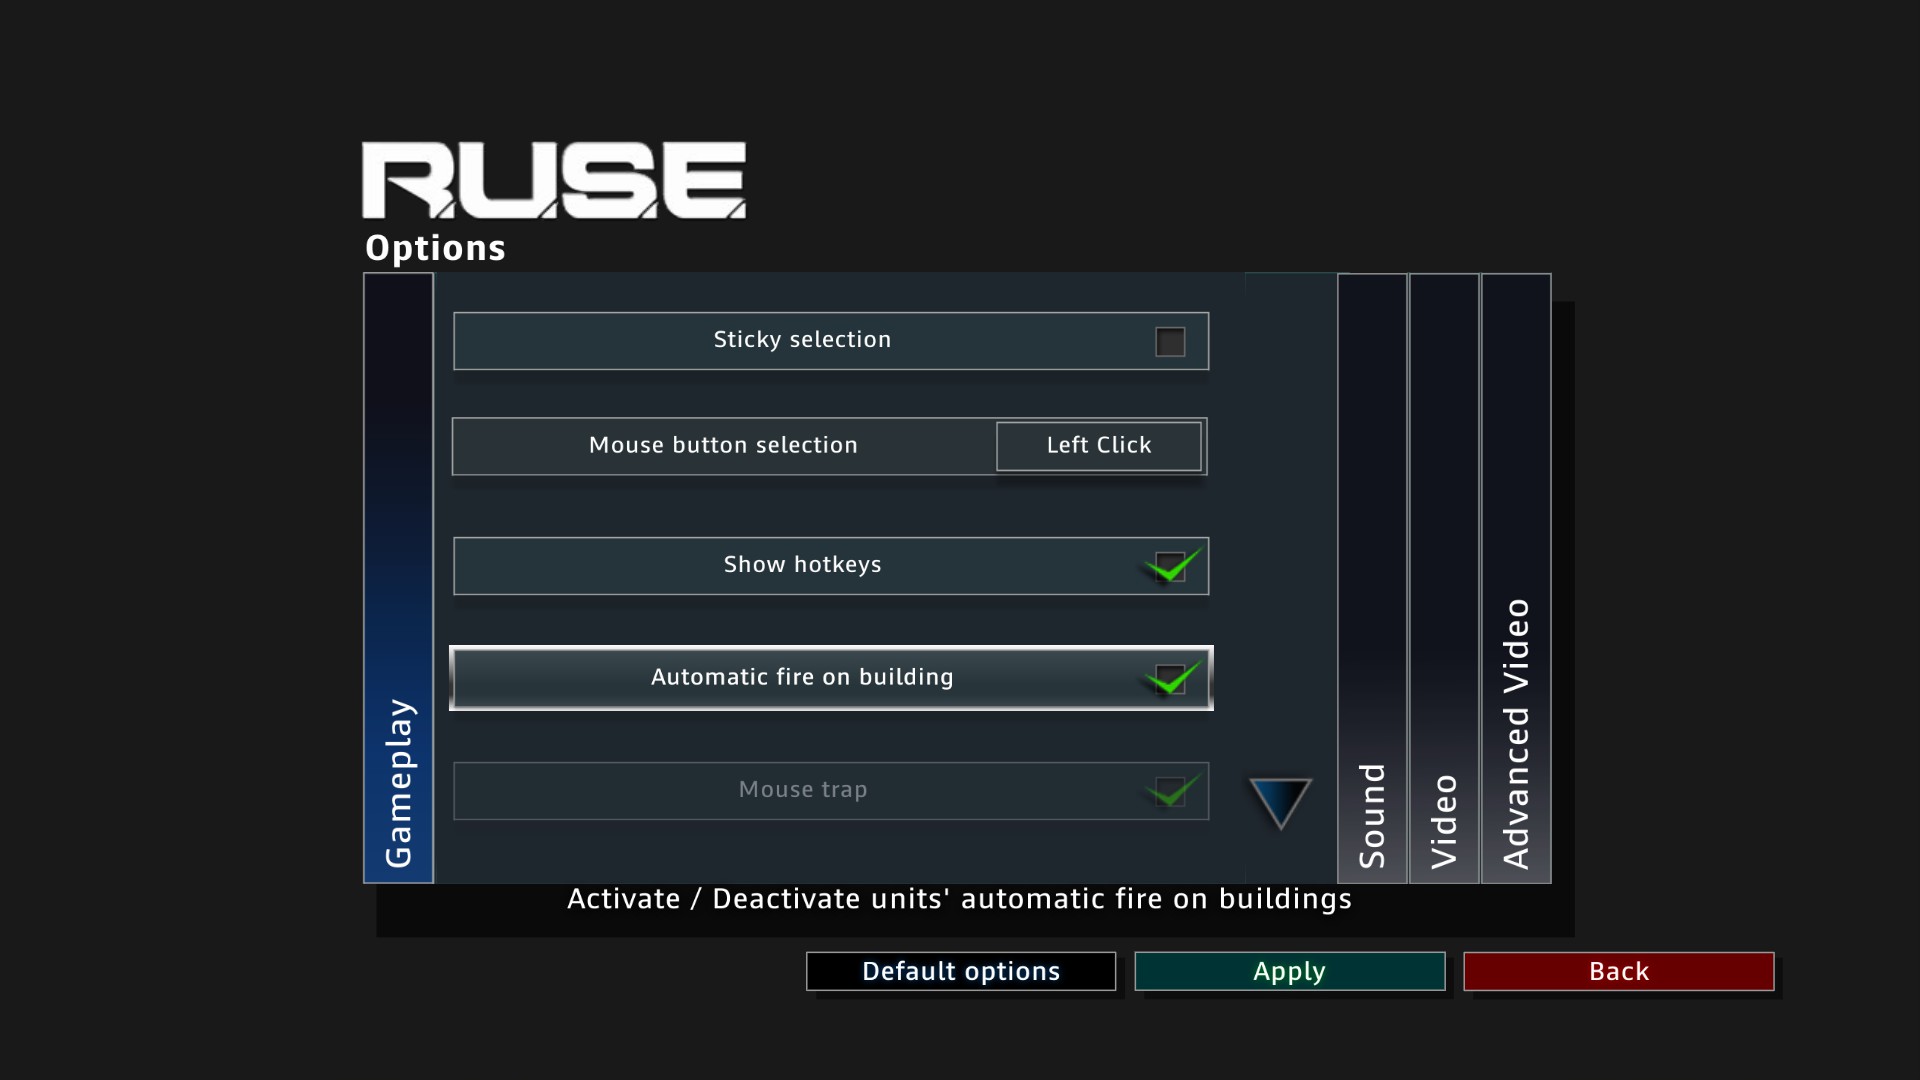Click the Apply button
Viewport: 1920px width, 1080px height.
coord(1289,971)
